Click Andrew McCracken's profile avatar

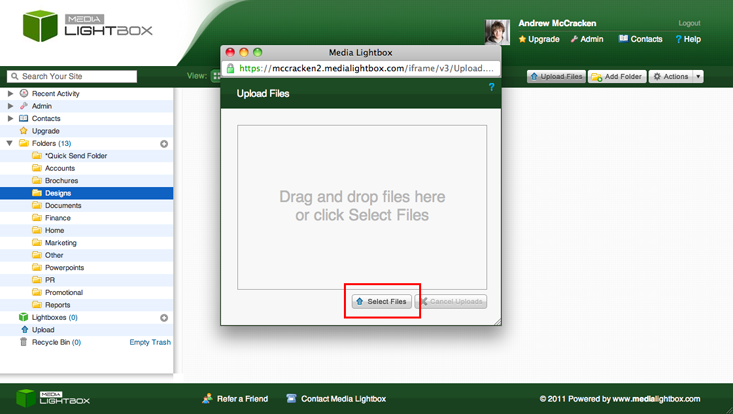[x=497, y=32]
